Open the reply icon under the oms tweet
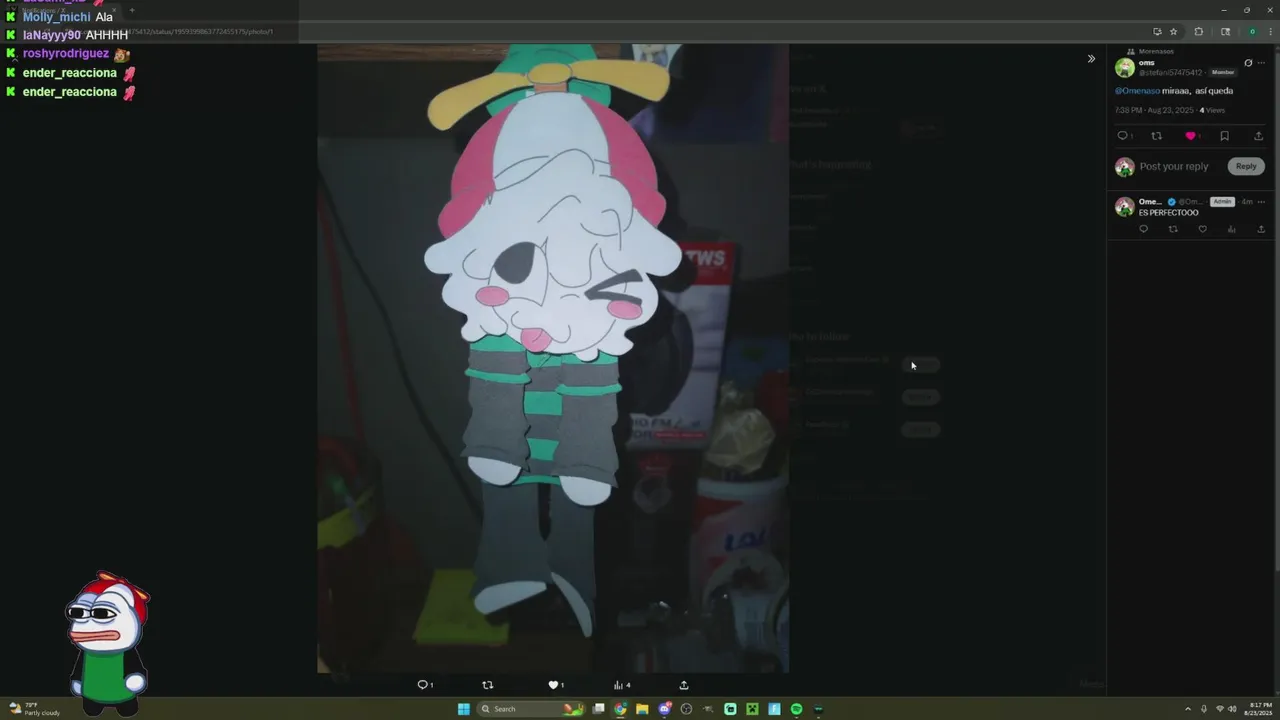Screen dimensions: 1280x720 point(1123,136)
